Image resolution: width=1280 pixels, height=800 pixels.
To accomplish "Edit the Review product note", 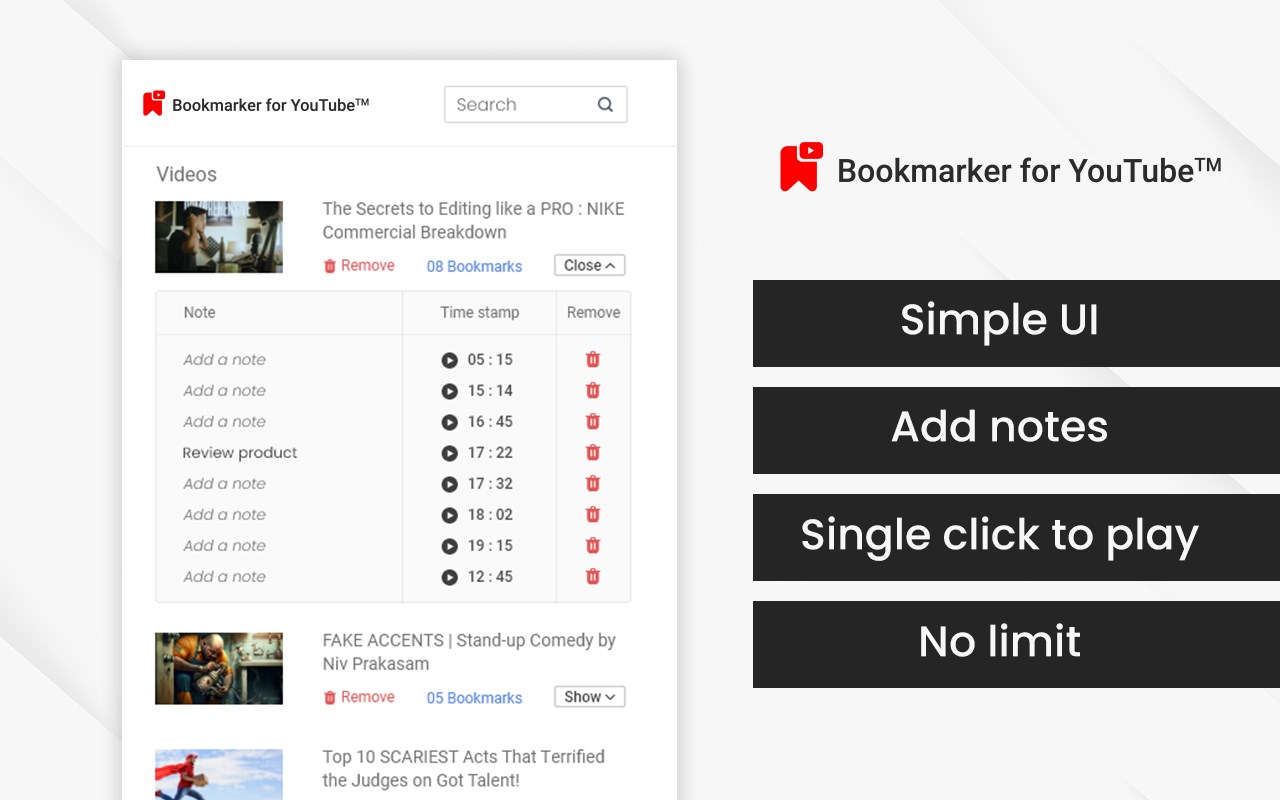I will [x=240, y=452].
